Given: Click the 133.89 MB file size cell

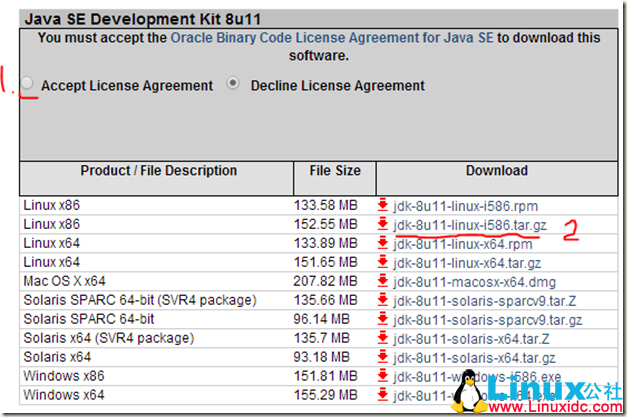Looking at the screenshot, I should 325,243.
